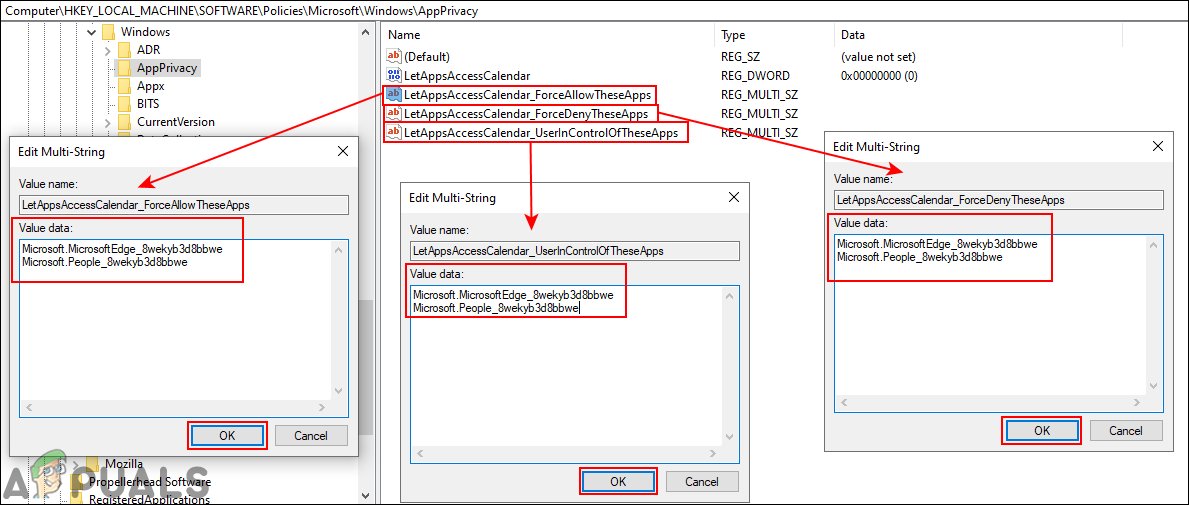This screenshot has height=505, width=1189.
Task: Click Value name field in UserInControlOfTheseApps dialog
Action: 574,251
